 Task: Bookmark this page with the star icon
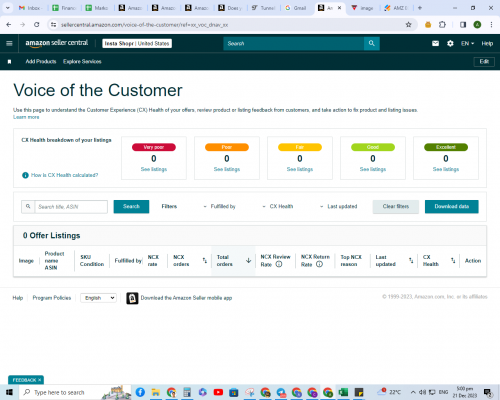click(408, 25)
